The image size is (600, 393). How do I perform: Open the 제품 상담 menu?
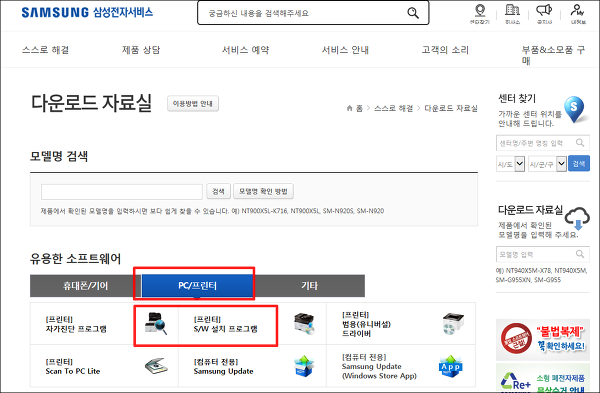pyautogui.click(x=141, y=50)
